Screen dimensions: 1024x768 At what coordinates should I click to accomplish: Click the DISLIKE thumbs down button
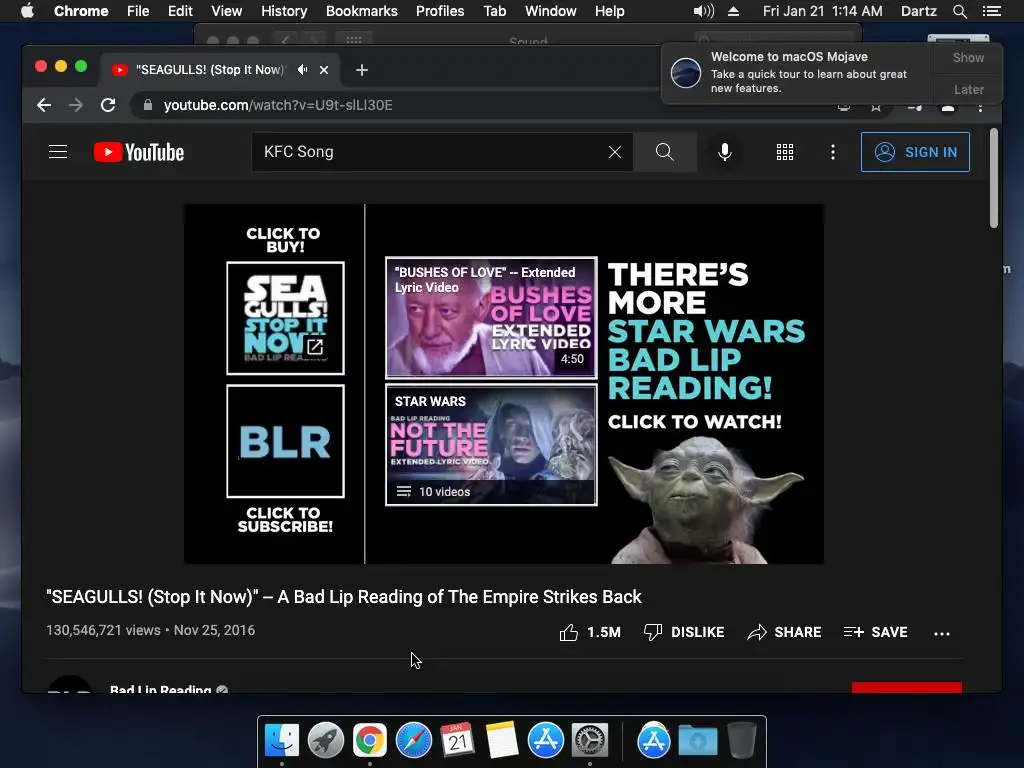tap(684, 632)
